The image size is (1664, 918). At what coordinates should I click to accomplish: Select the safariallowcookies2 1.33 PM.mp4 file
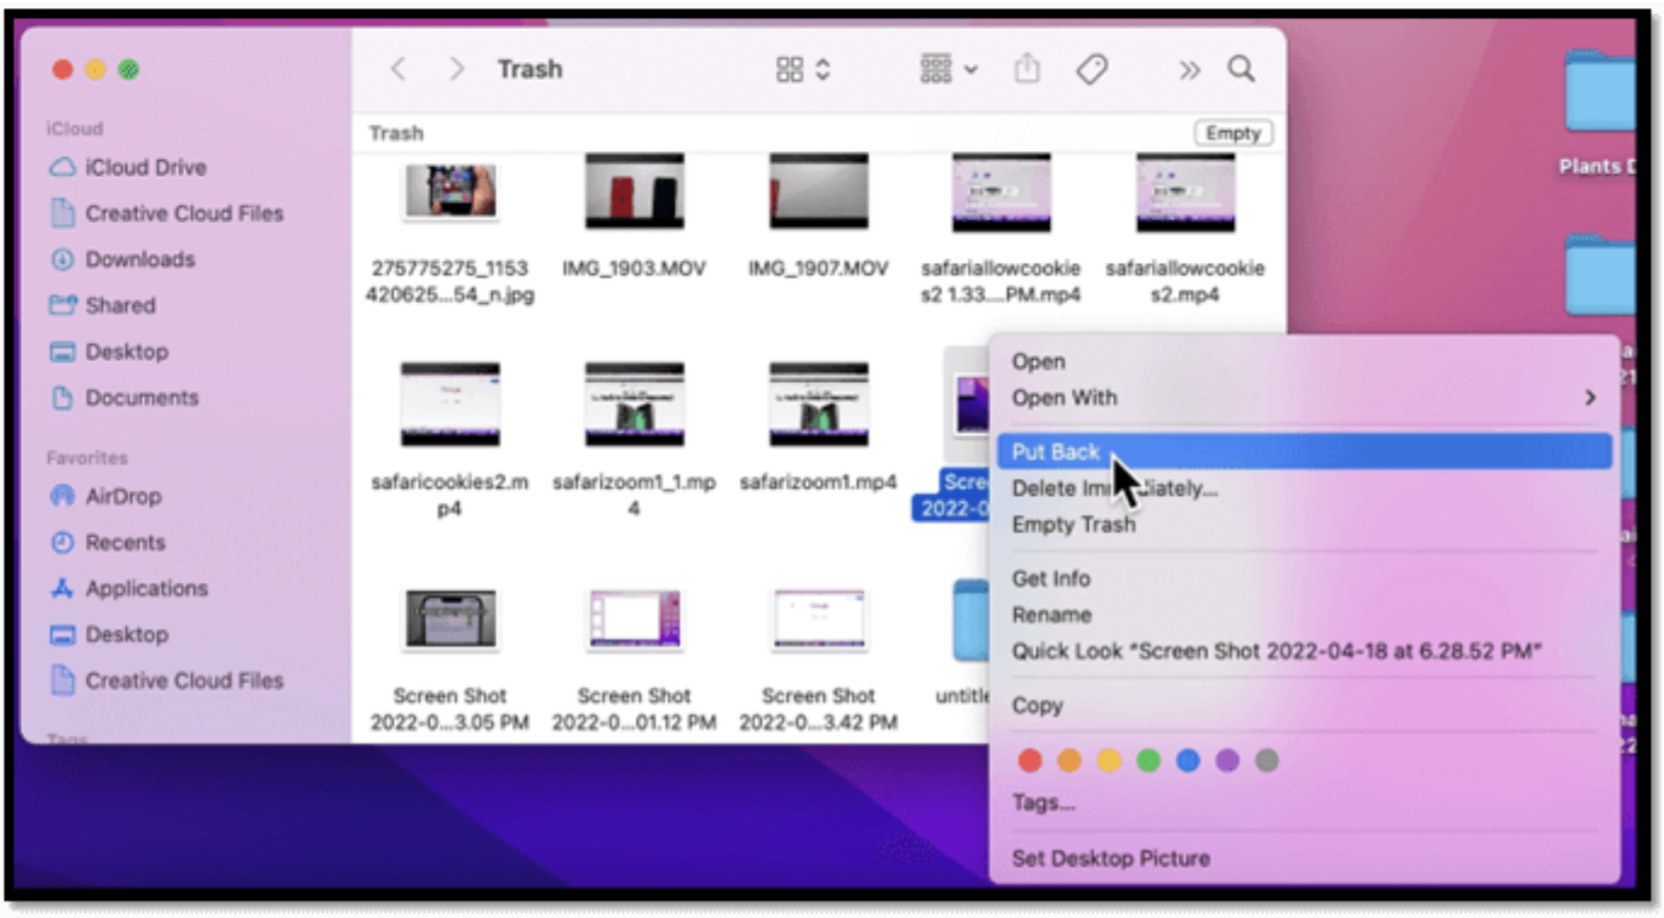point(1001,230)
